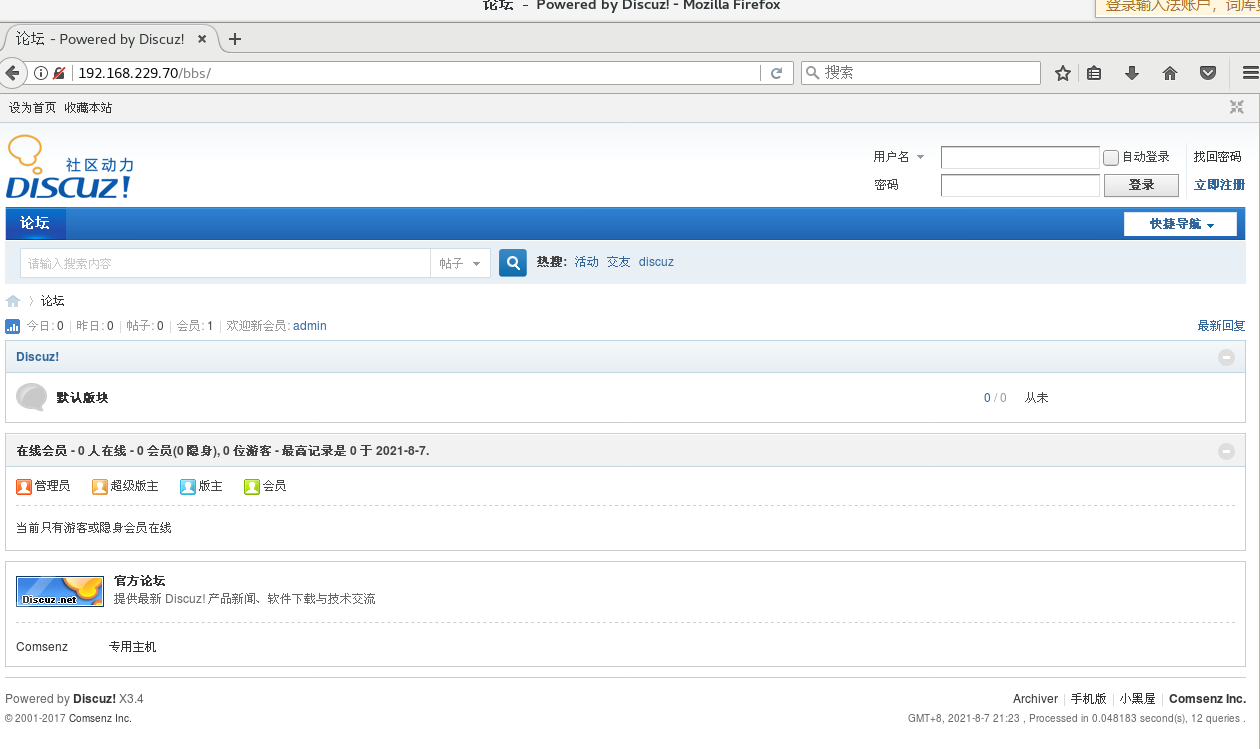Screen dimensions: 1260x749
Task: Focus the username input field
Action: [x=1020, y=157]
